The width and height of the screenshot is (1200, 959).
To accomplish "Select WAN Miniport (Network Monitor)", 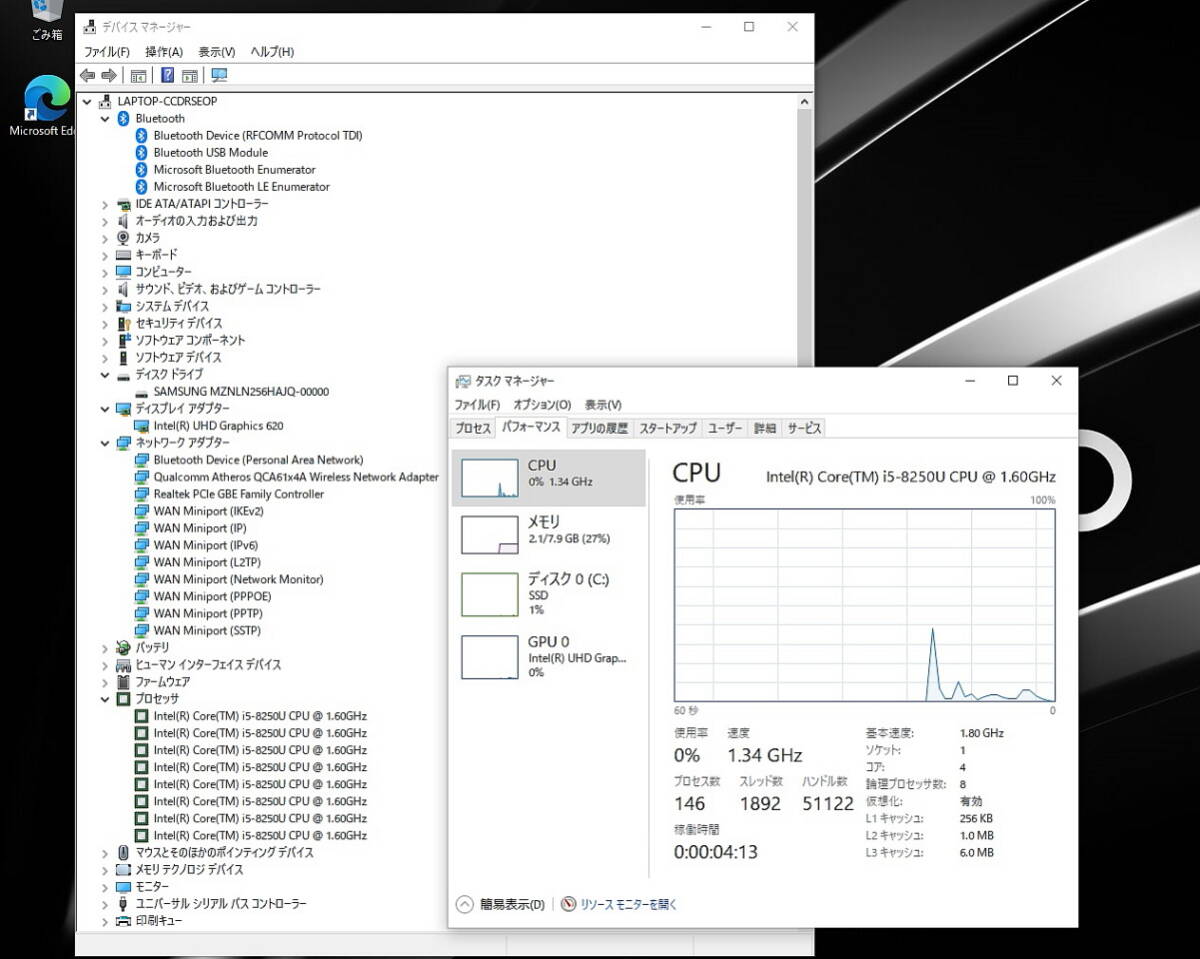I will pos(238,580).
